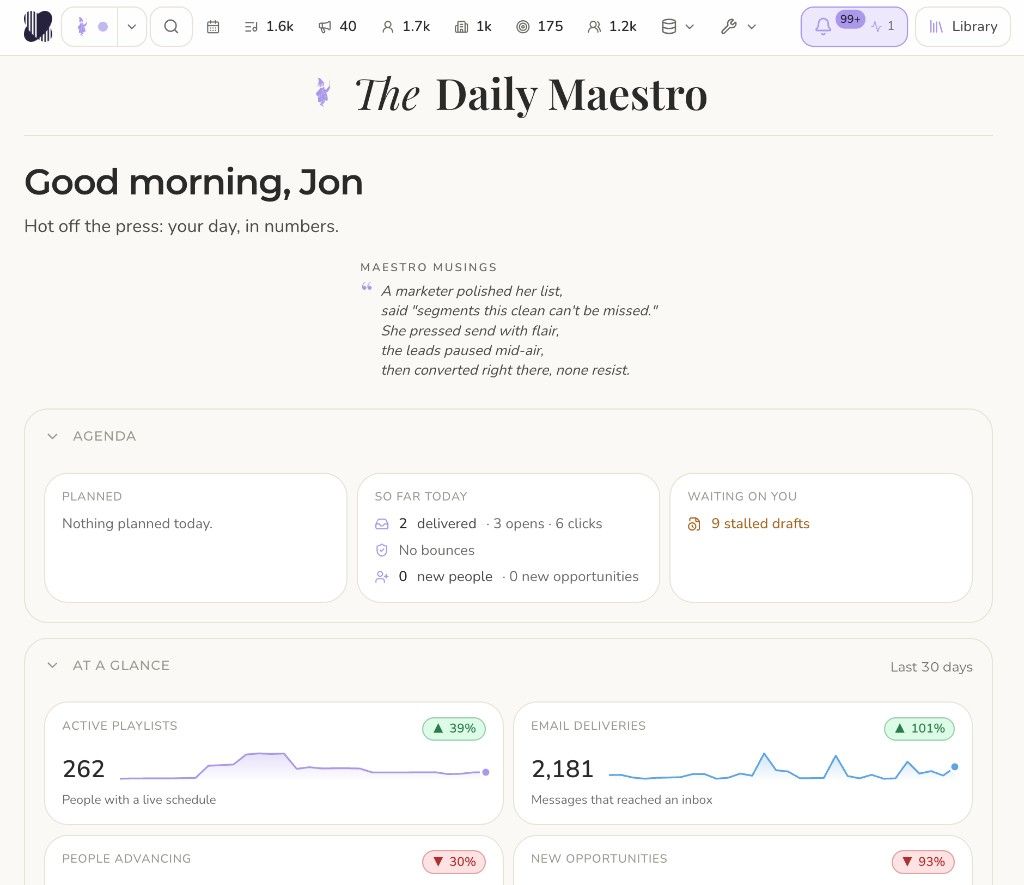The image size is (1024, 885).
Task: Click 'Nothing planned today.' text
Action: (137, 524)
